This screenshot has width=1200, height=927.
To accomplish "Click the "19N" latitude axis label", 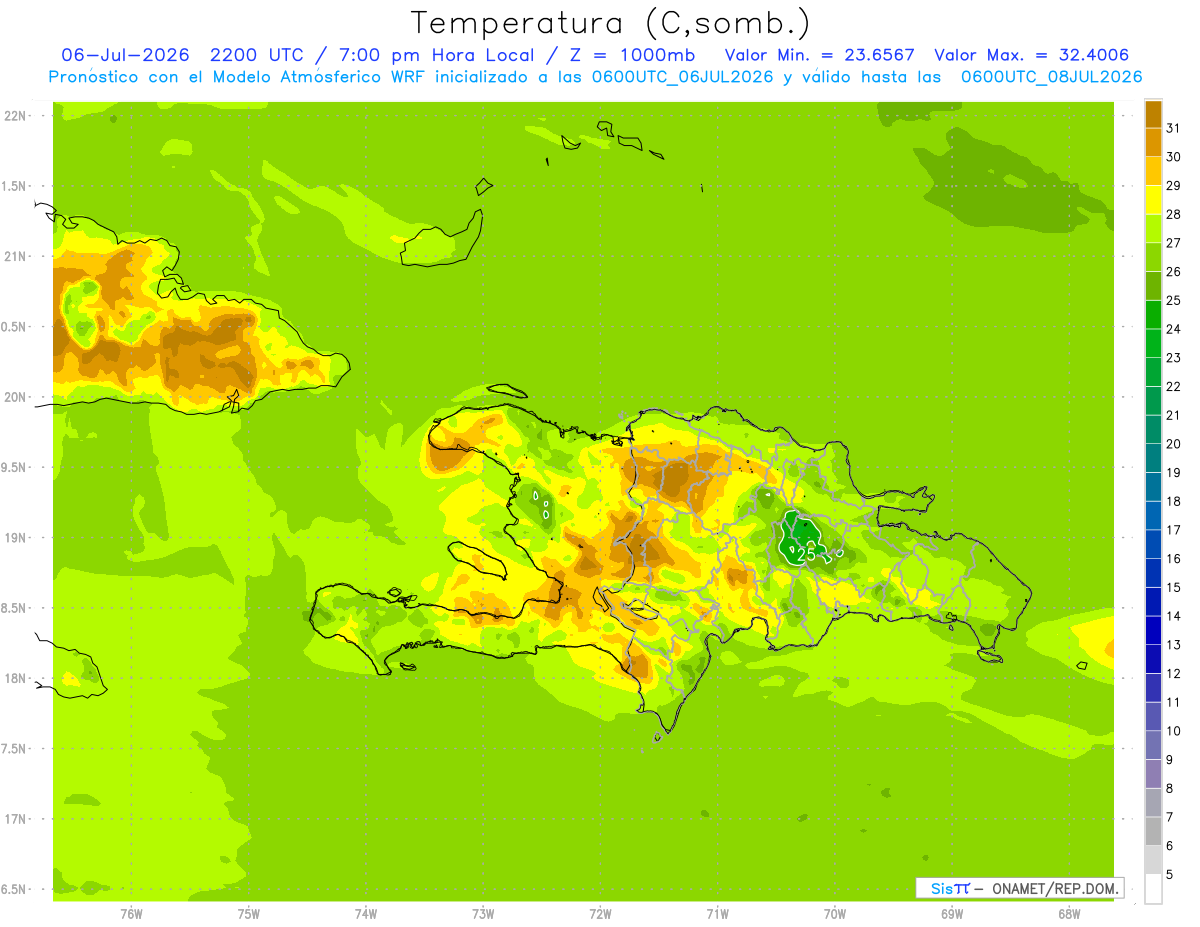I will (x=15, y=538).
